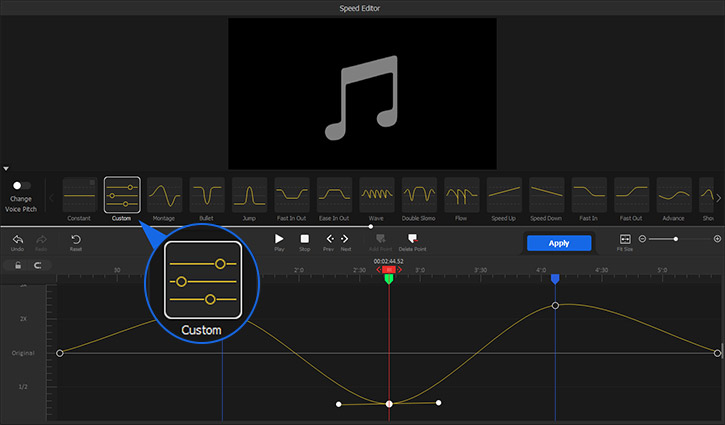This screenshot has height=425, width=725.
Task: Click the blue Apply button
Action: [x=559, y=243]
